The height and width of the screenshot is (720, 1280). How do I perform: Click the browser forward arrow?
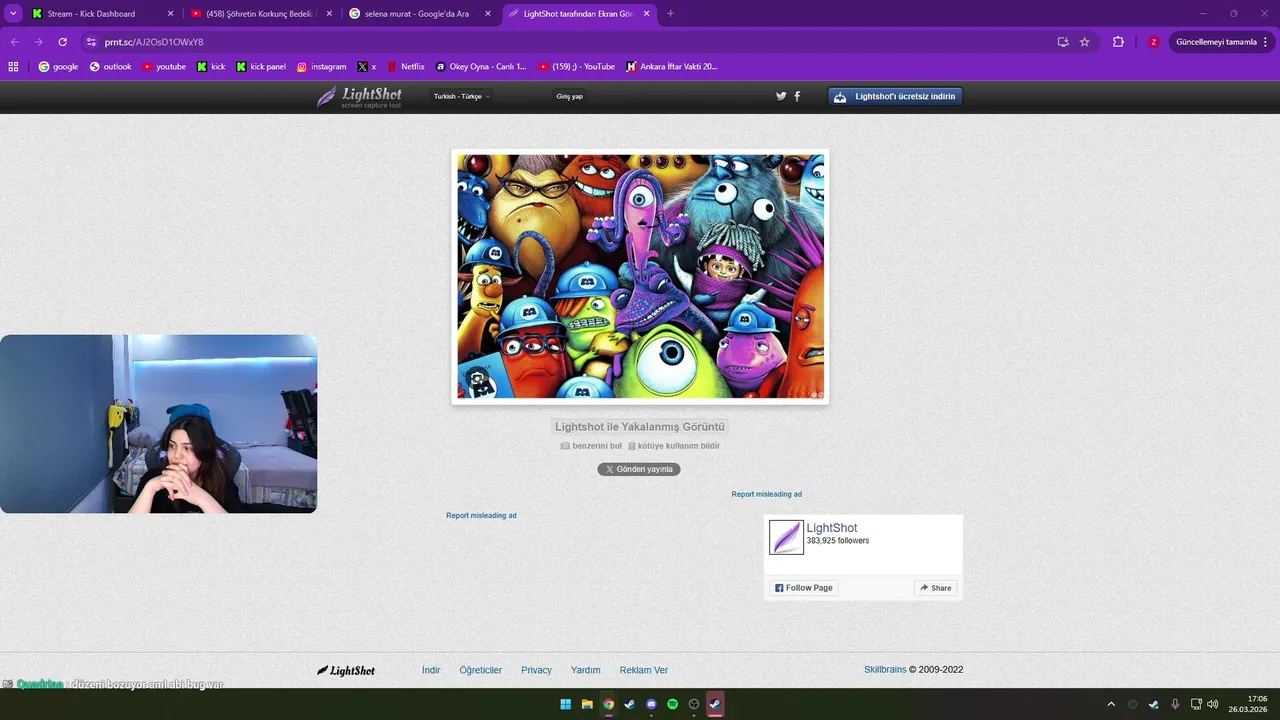[38, 42]
